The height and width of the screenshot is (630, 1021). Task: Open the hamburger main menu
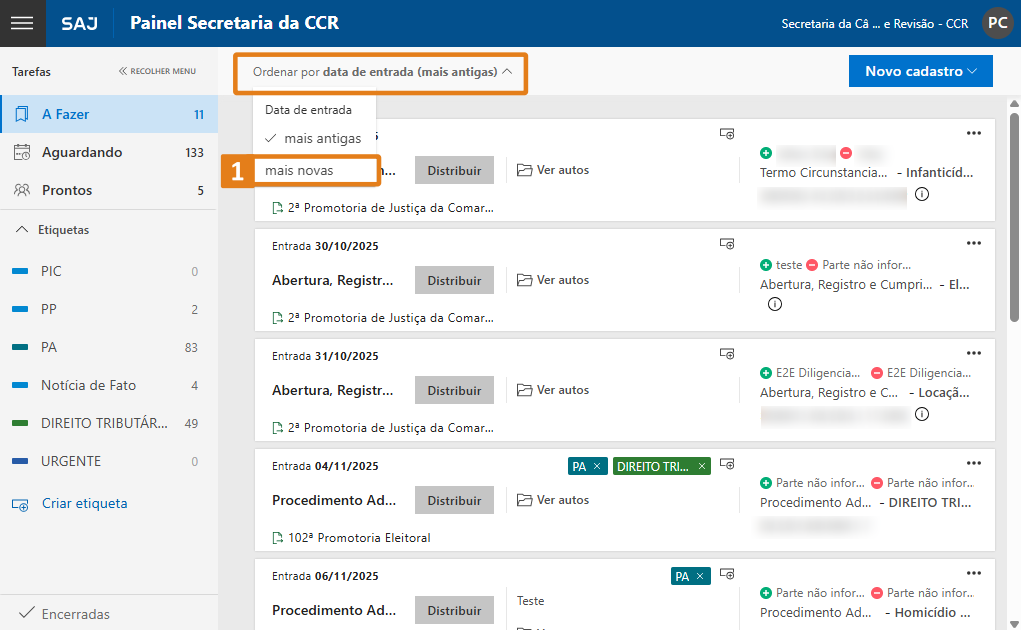[22, 23]
